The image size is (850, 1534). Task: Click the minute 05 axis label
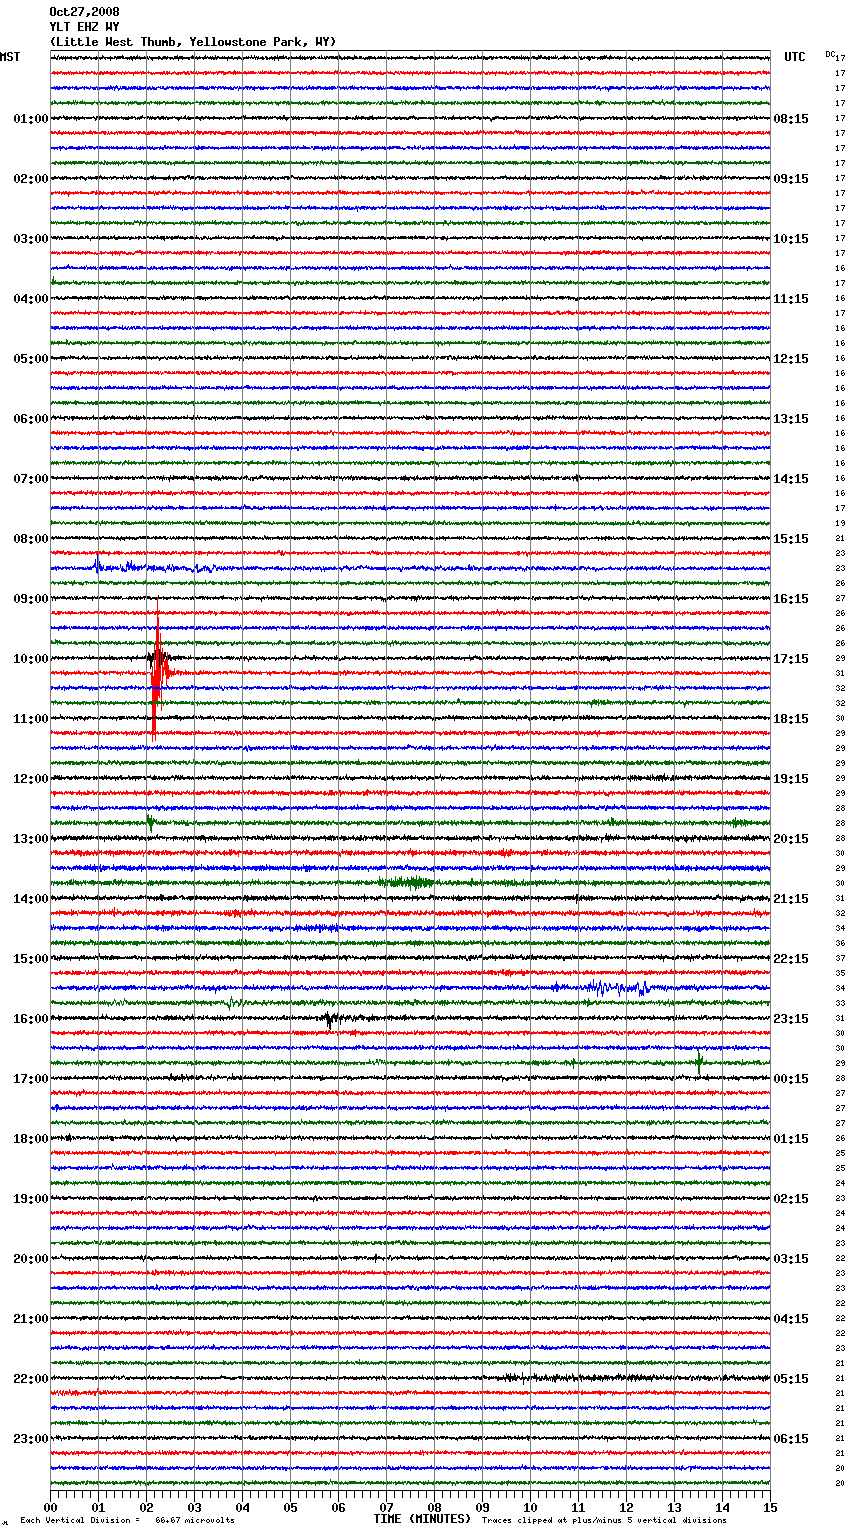(290, 1507)
